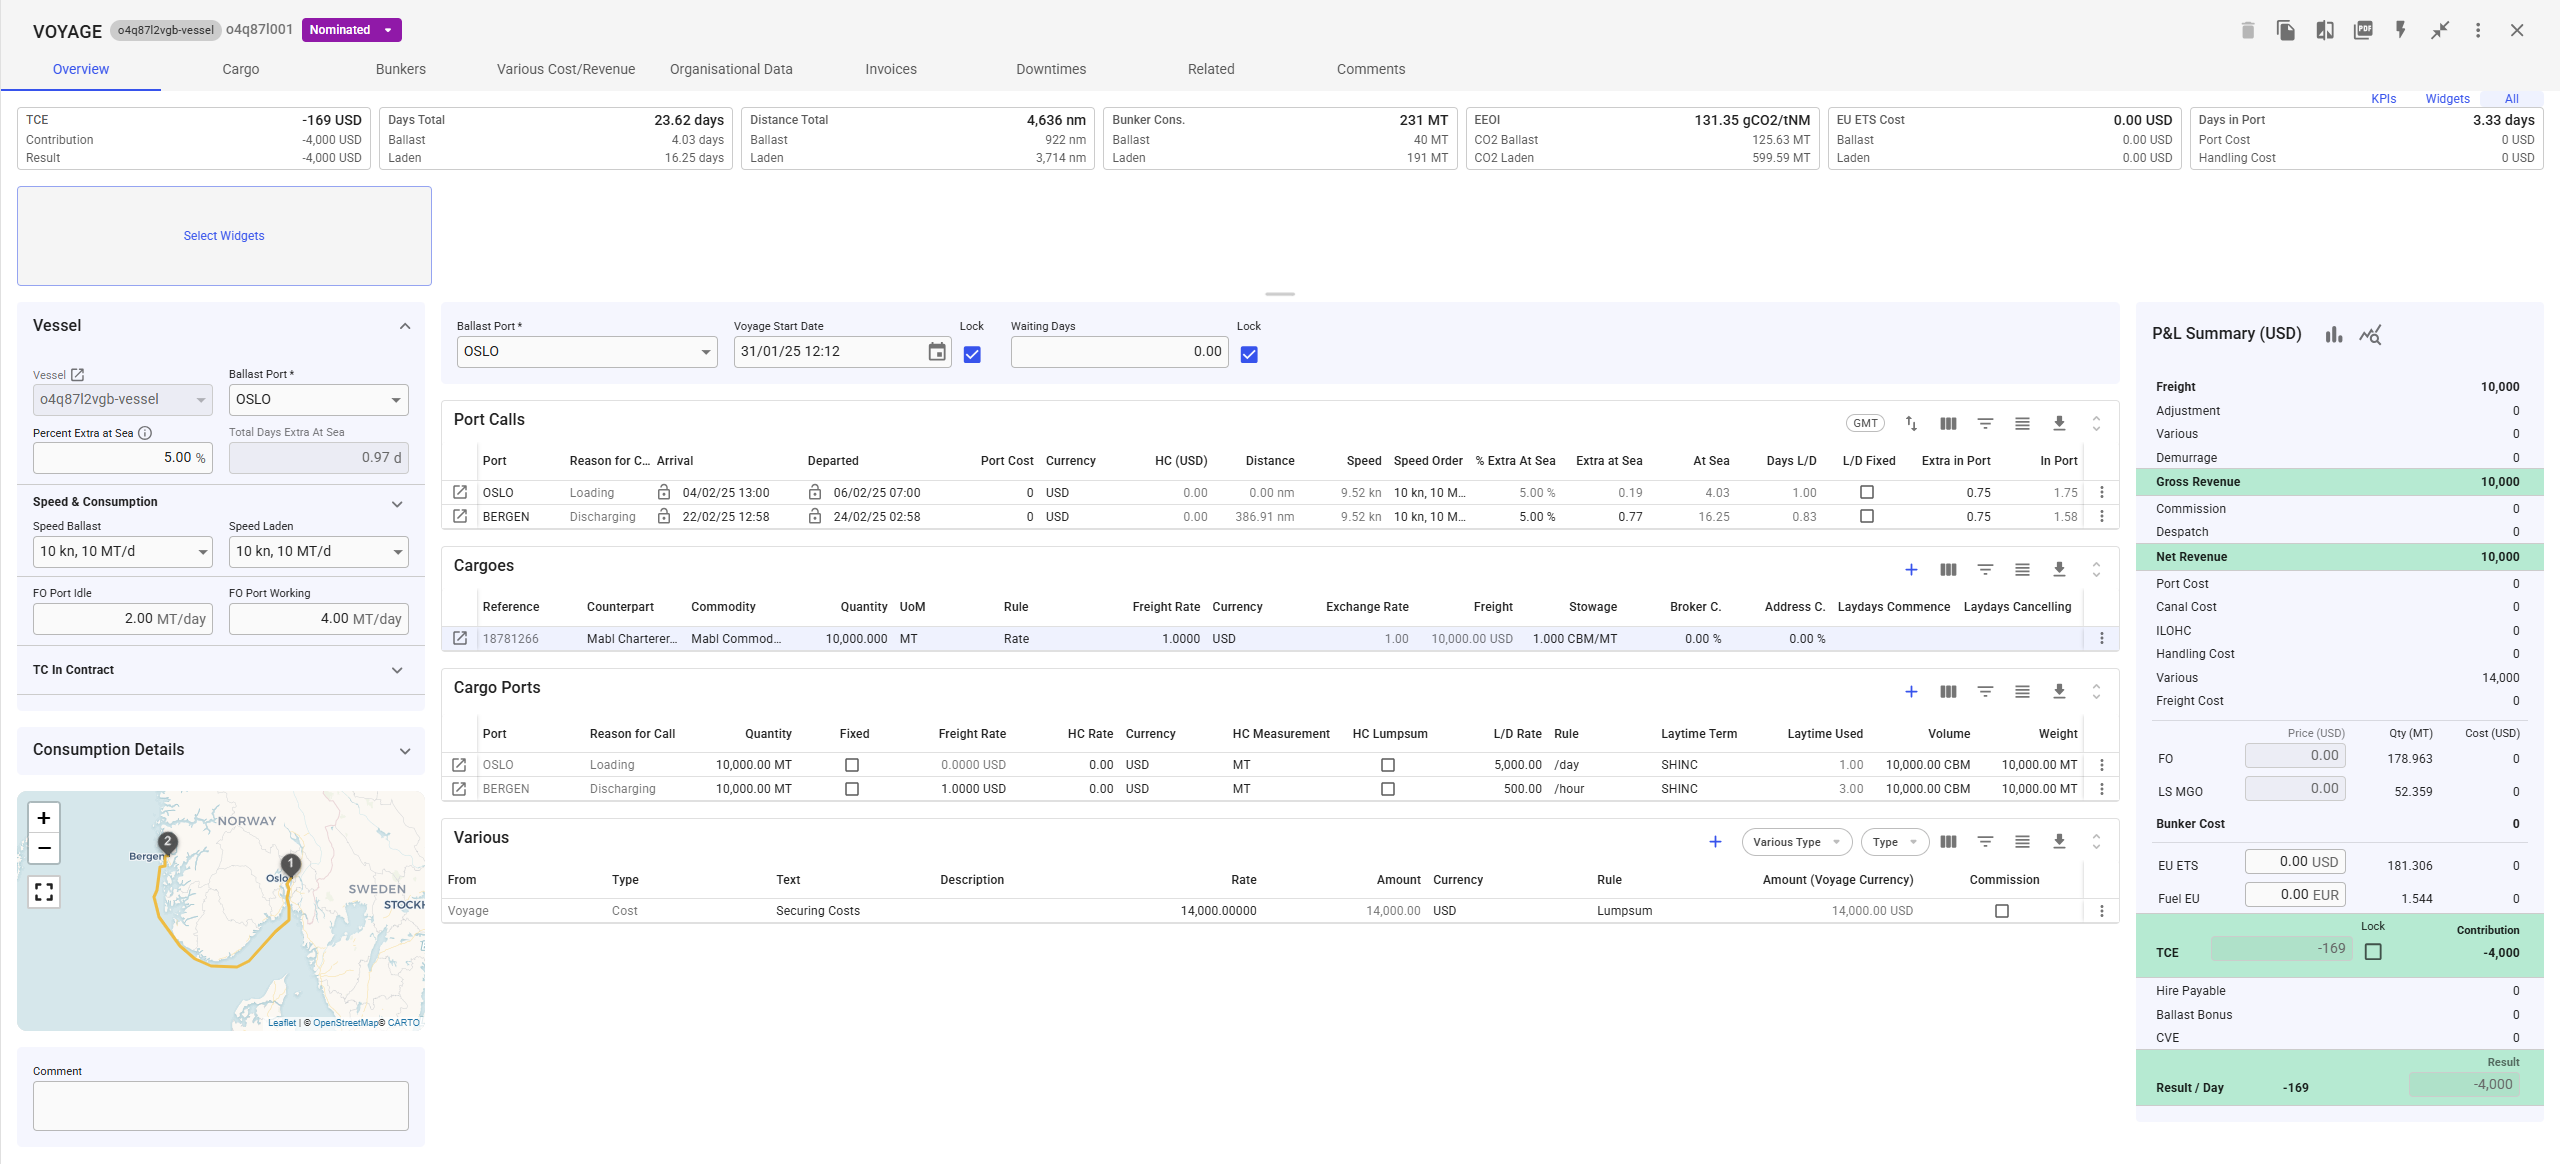Viewport: 2560px width, 1164px height.
Task: Click the copy voyage icon
Action: pos(2285,30)
